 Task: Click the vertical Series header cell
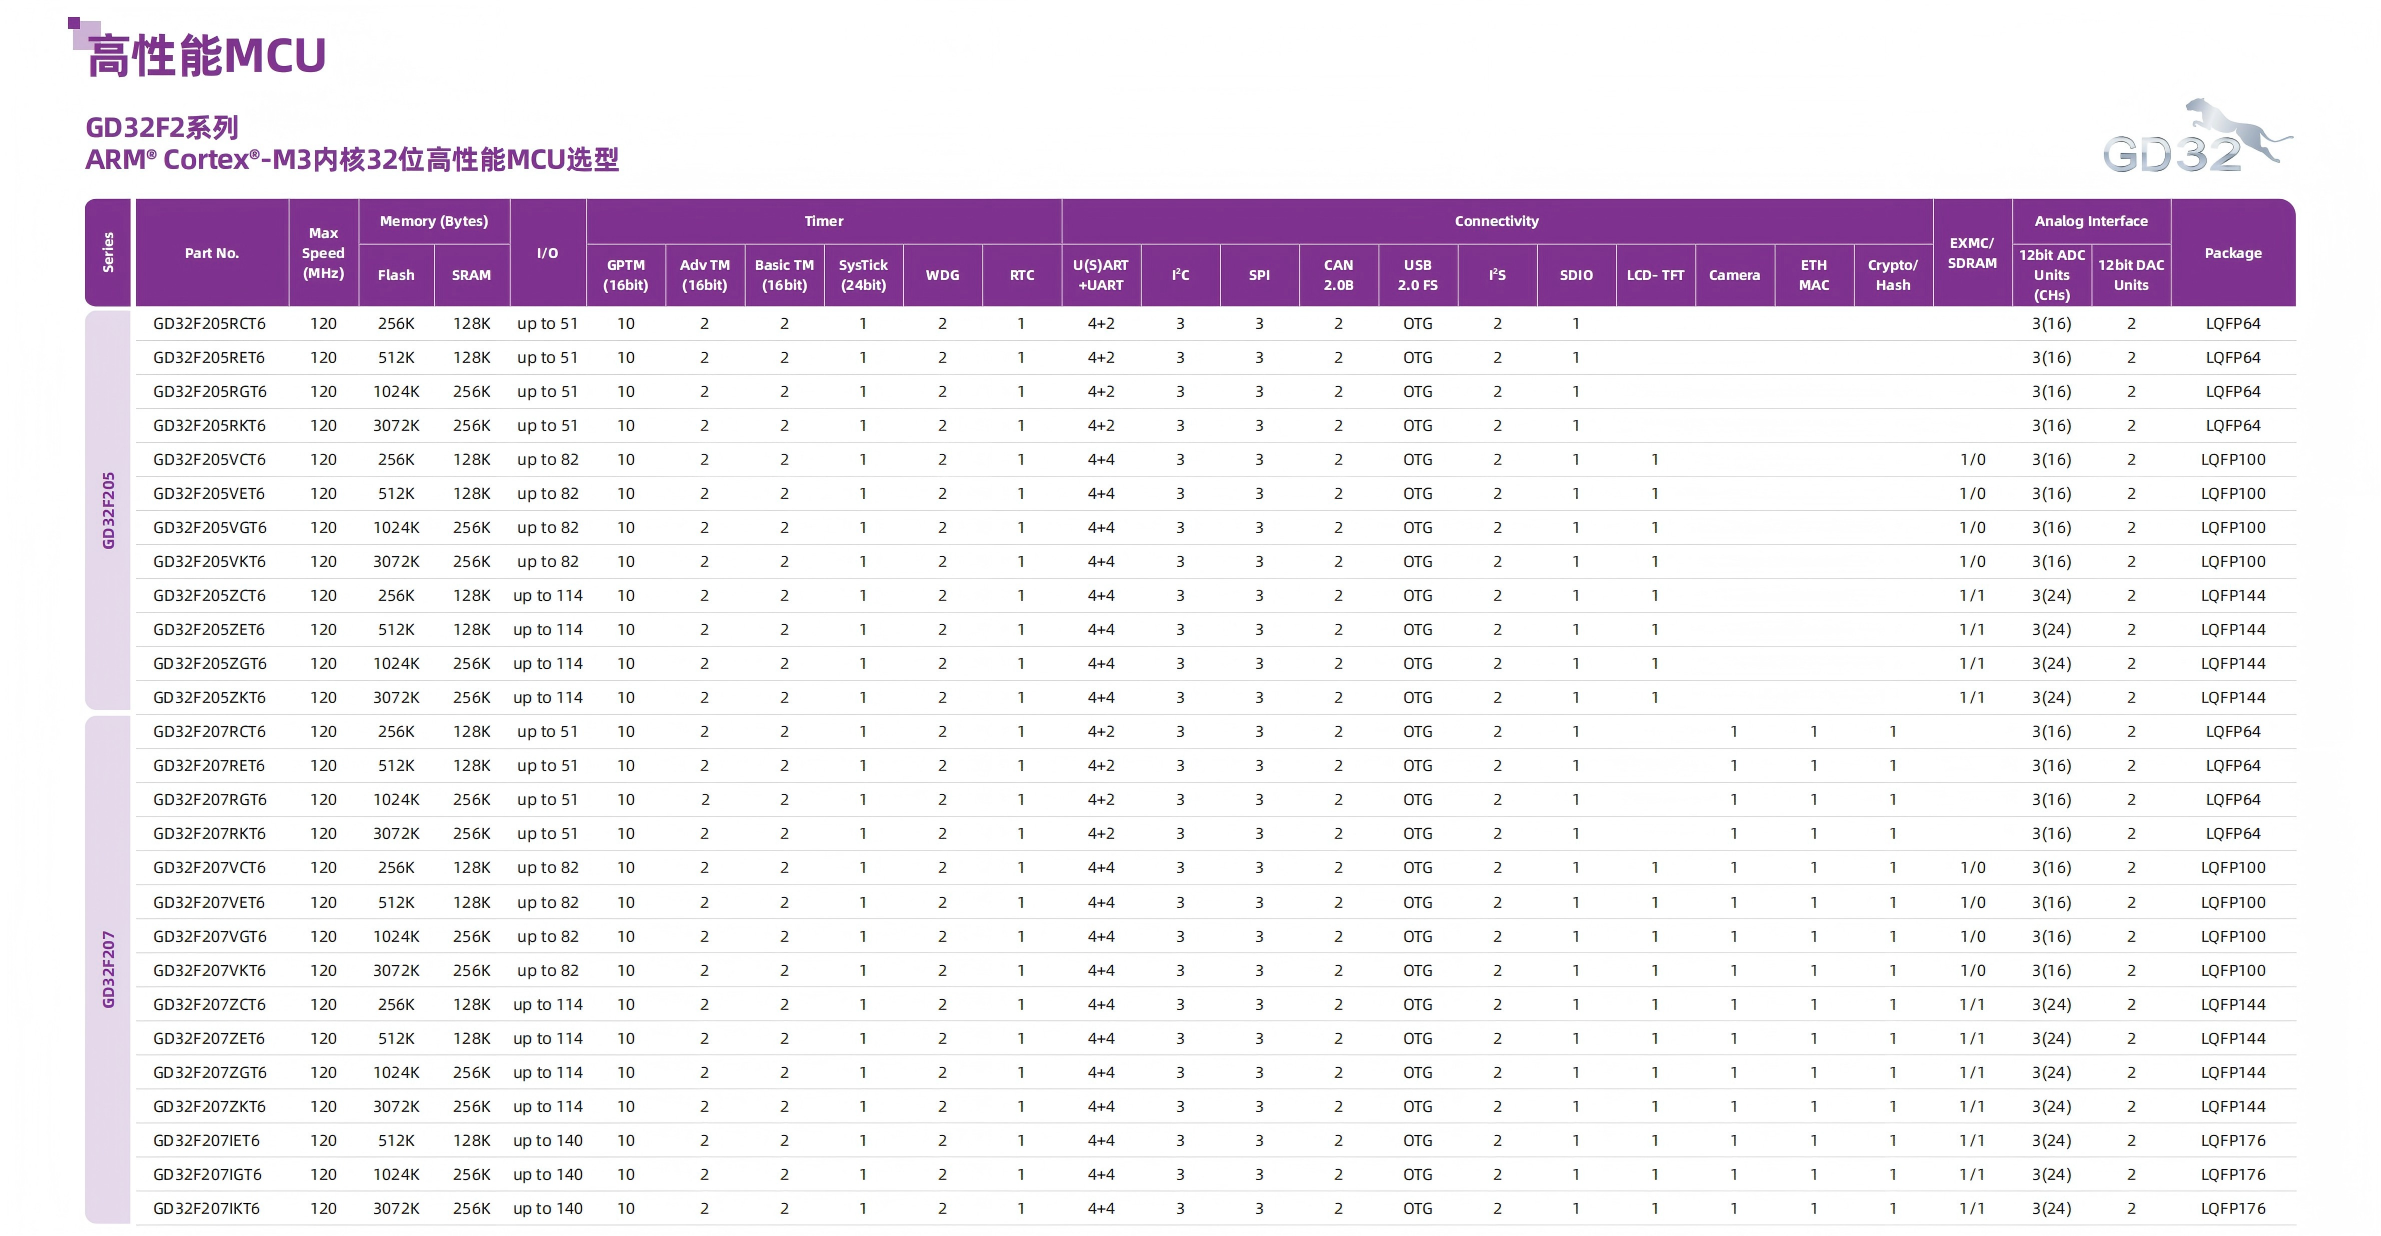[108, 253]
